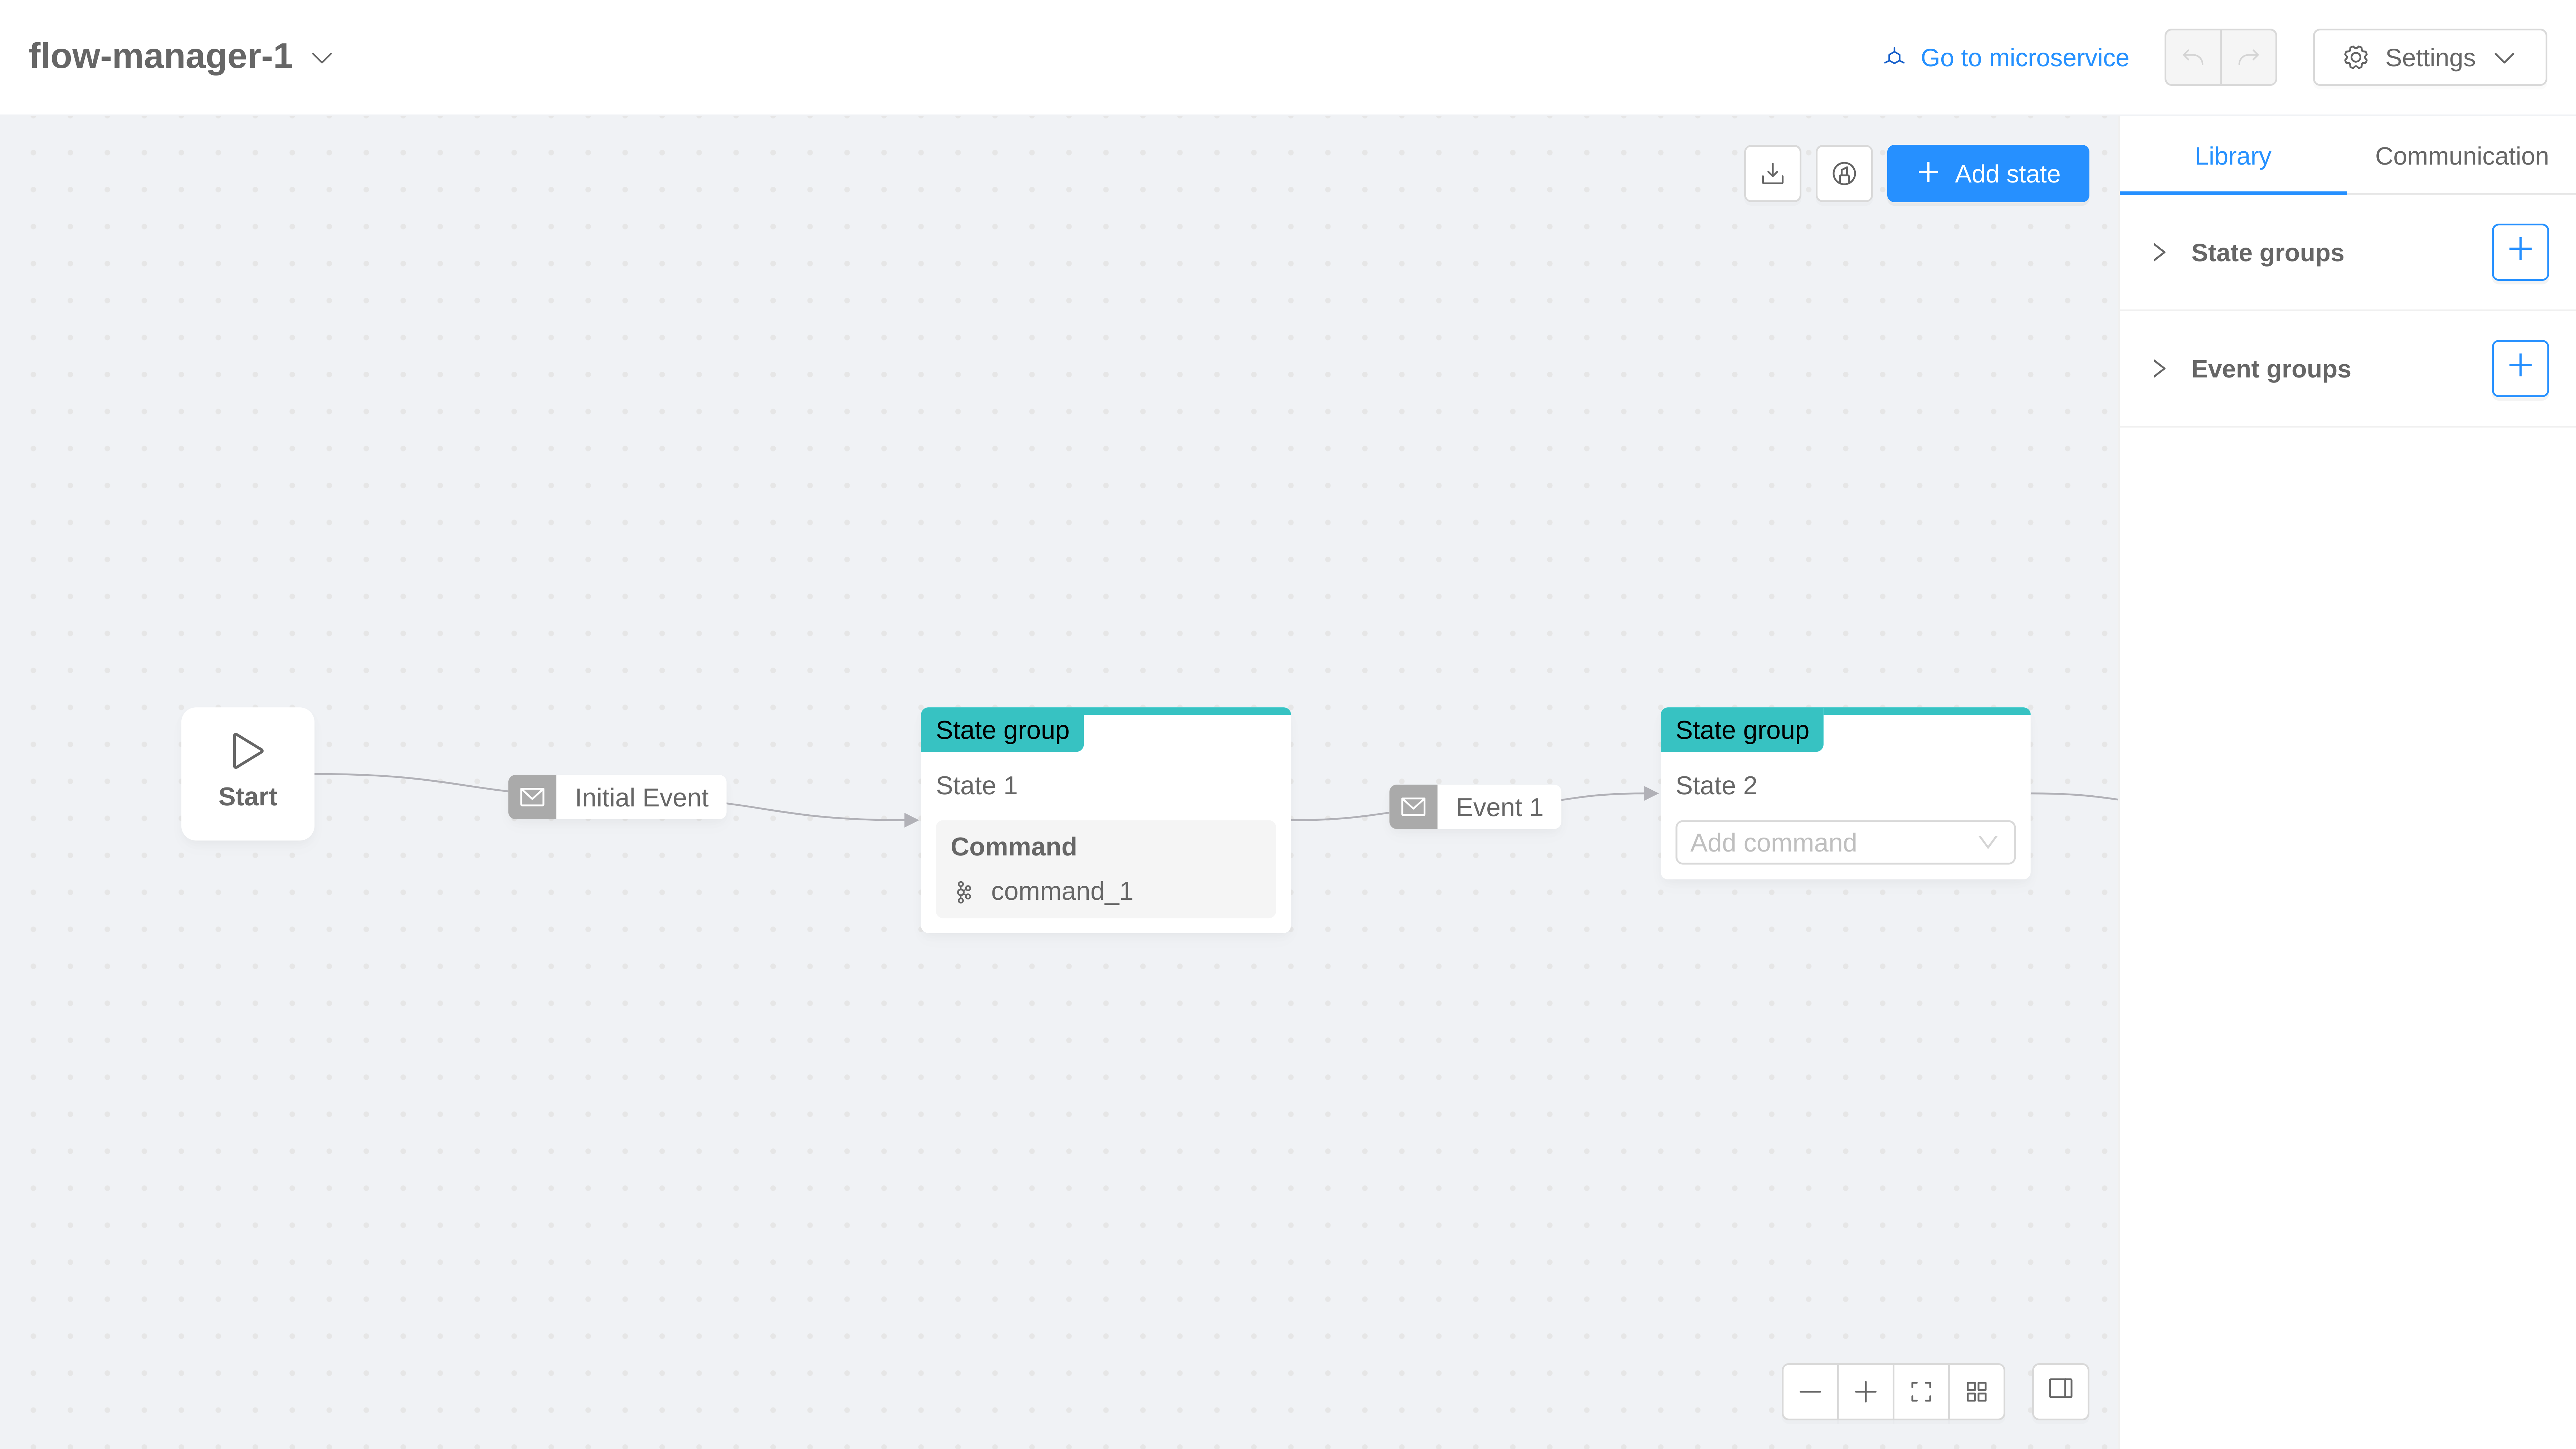The image size is (2576, 1449).
Task: Auto-arrange nodes with grid layout icon
Action: 1976,1391
